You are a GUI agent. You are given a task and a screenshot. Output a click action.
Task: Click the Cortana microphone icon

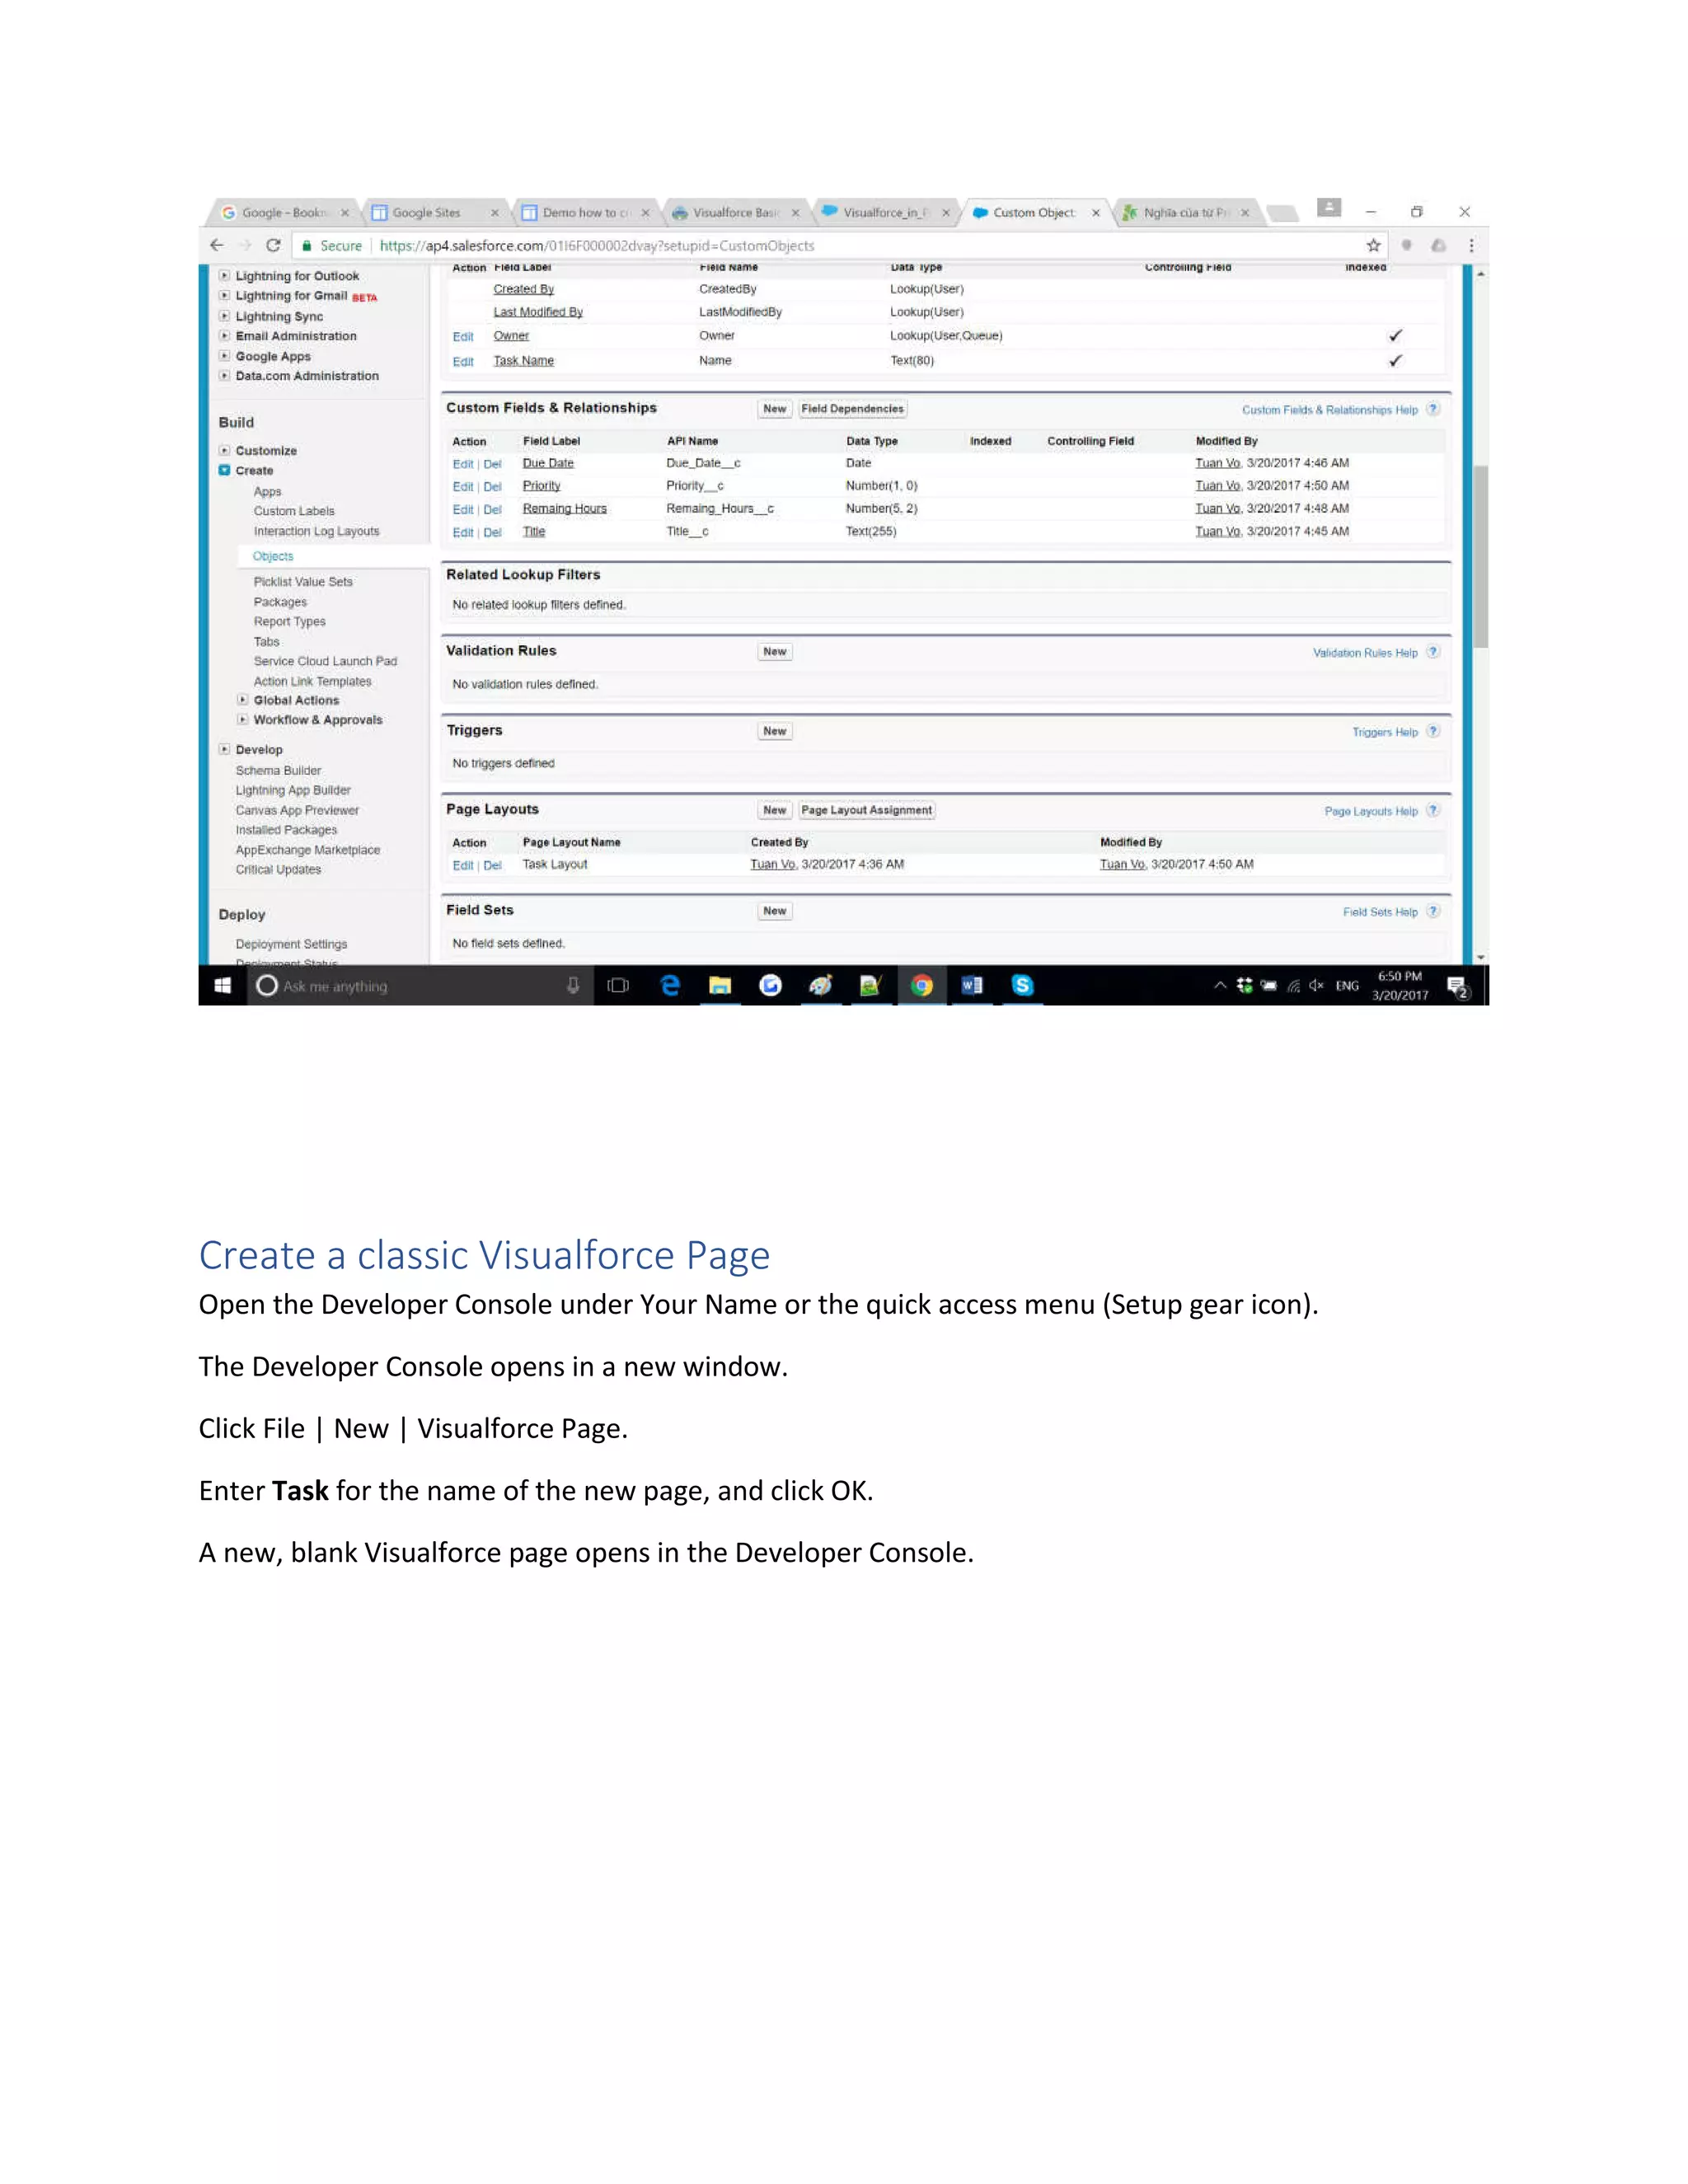[573, 986]
